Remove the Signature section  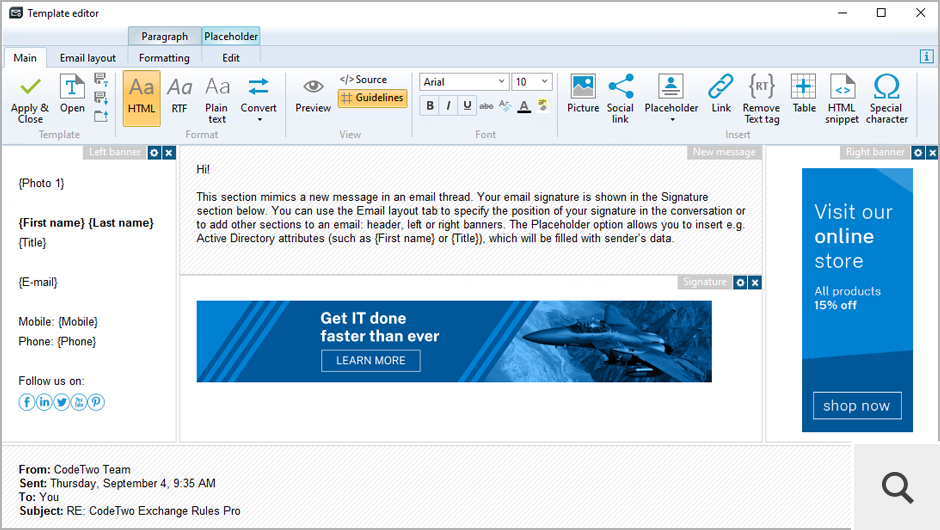pyautogui.click(x=755, y=282)
